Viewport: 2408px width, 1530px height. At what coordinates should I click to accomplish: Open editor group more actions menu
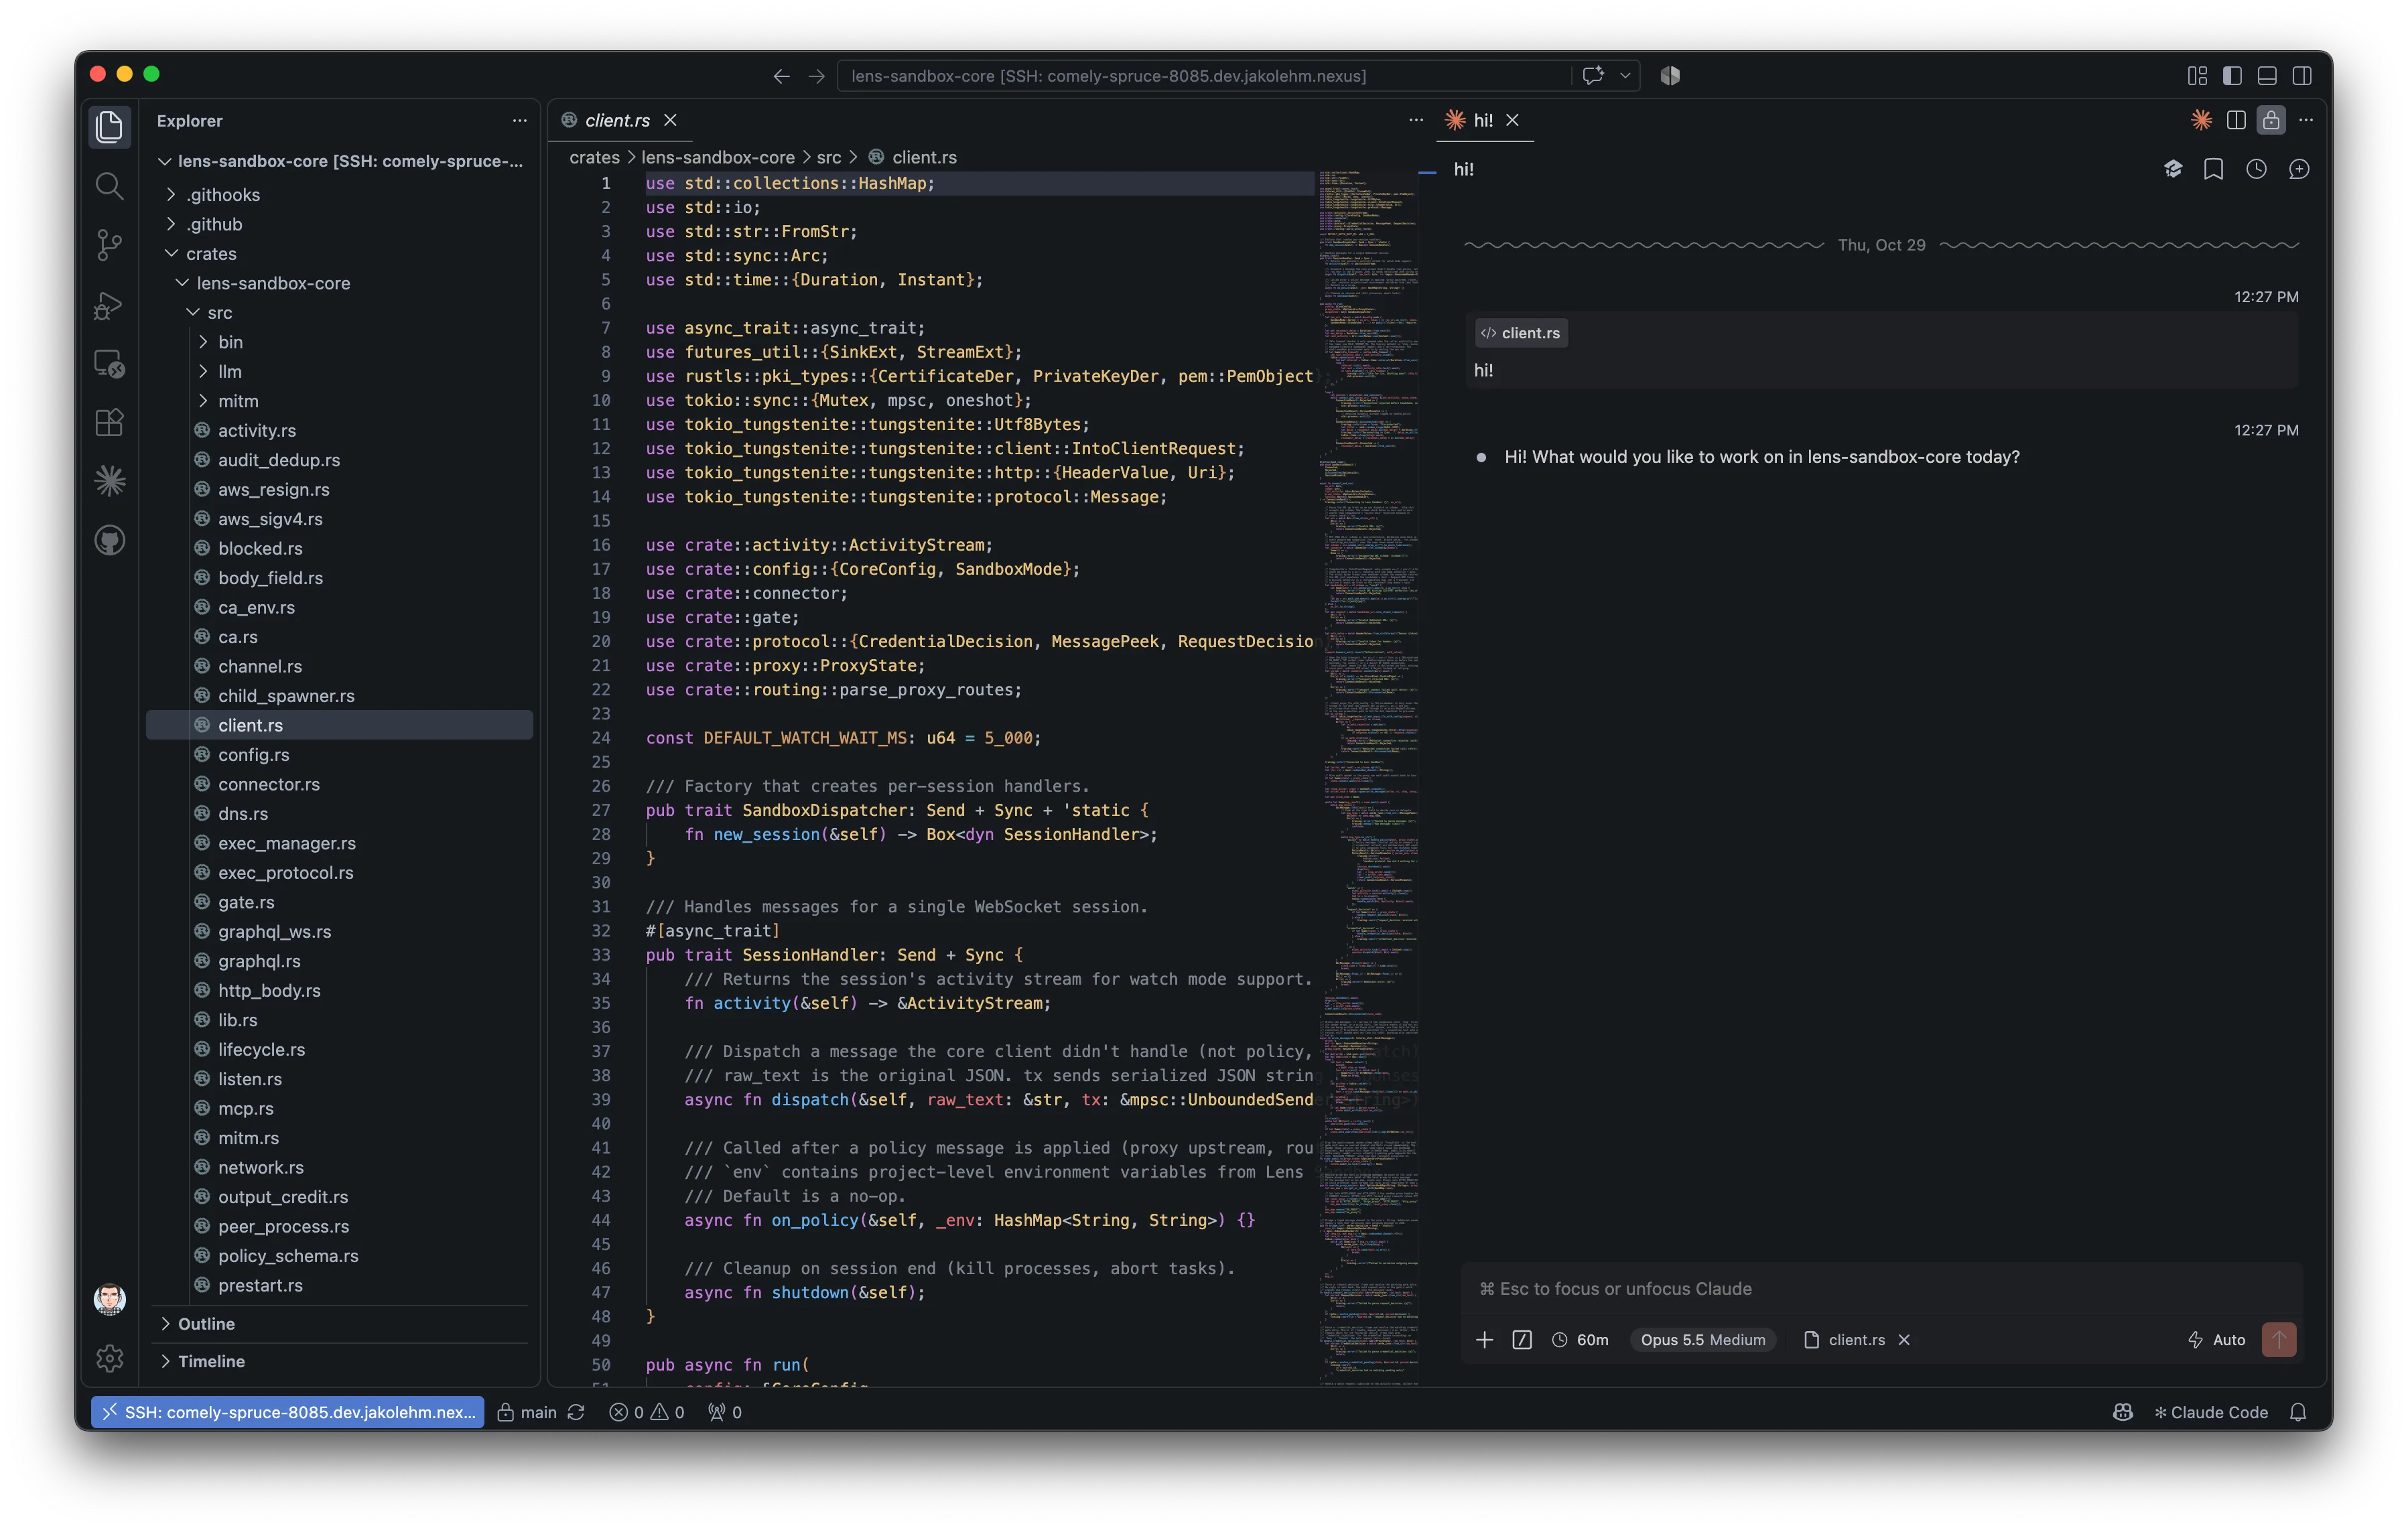point(1416,120)
